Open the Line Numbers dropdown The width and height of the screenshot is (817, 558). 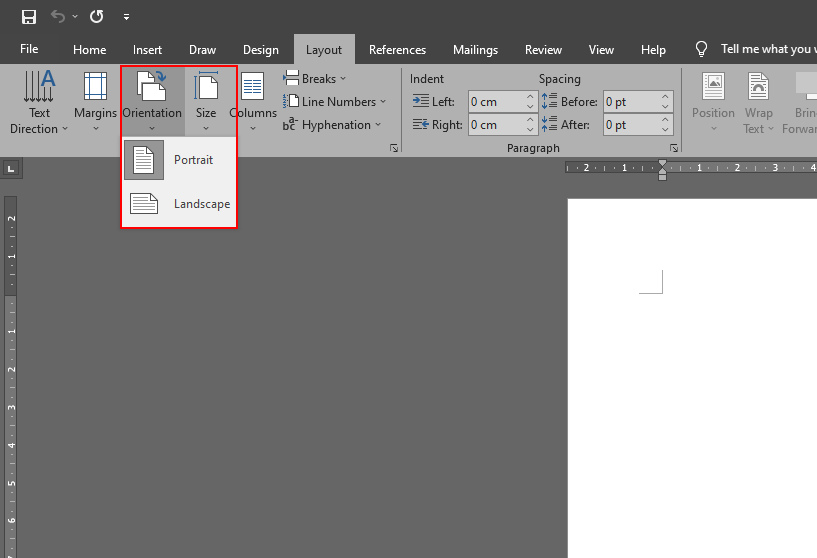[335, 102]
